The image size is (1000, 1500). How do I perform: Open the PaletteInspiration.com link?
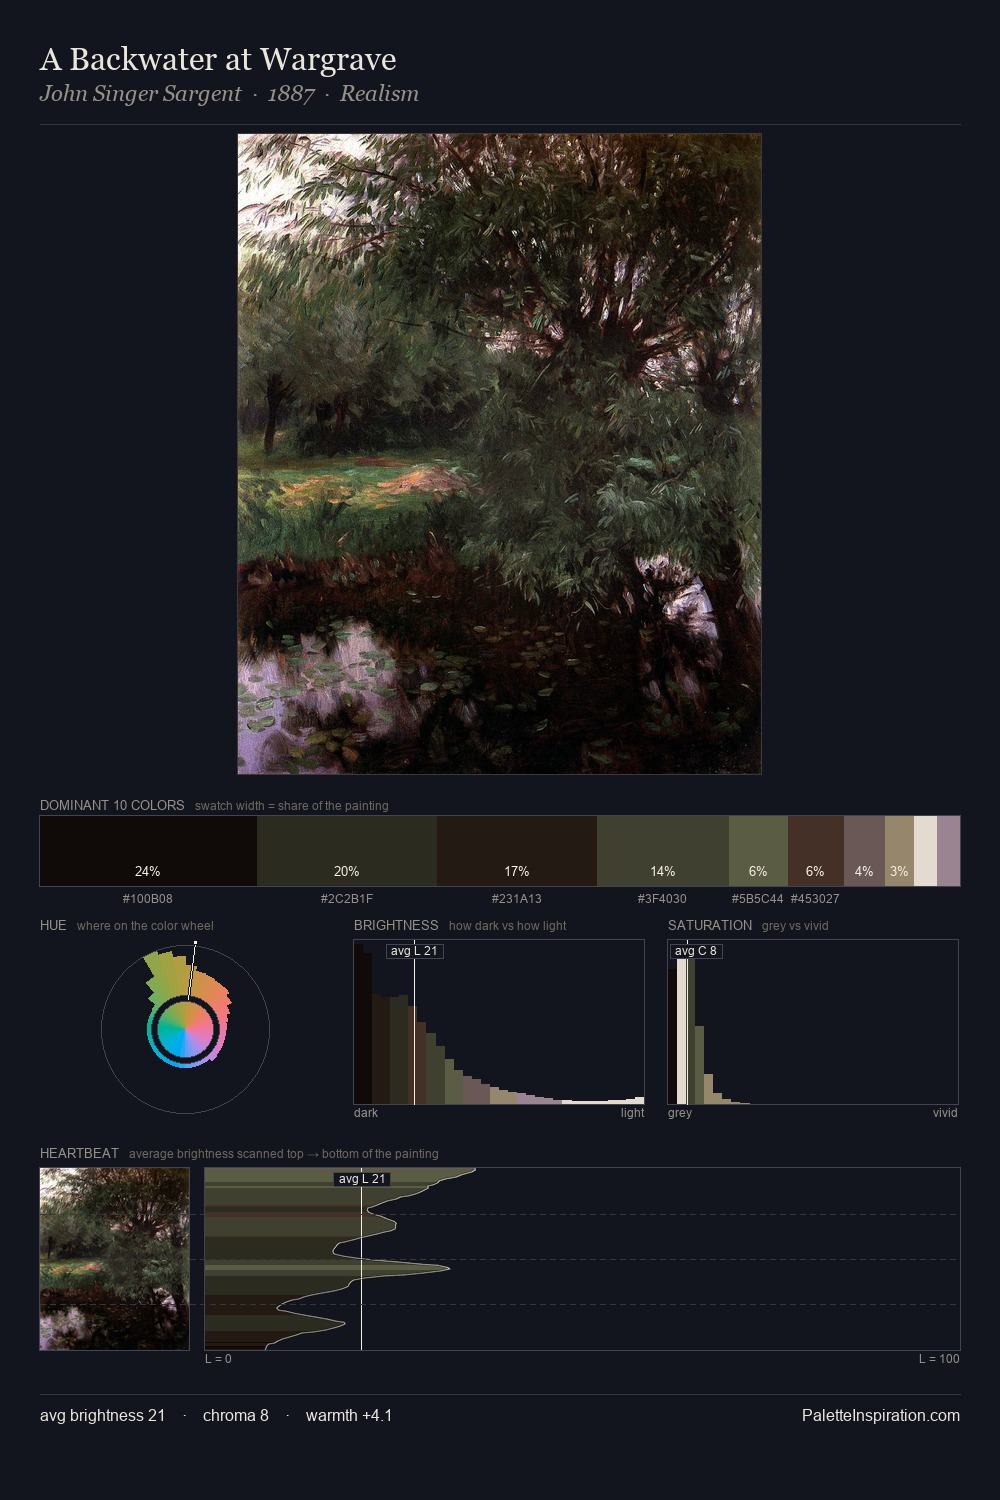coord(881,1415)
